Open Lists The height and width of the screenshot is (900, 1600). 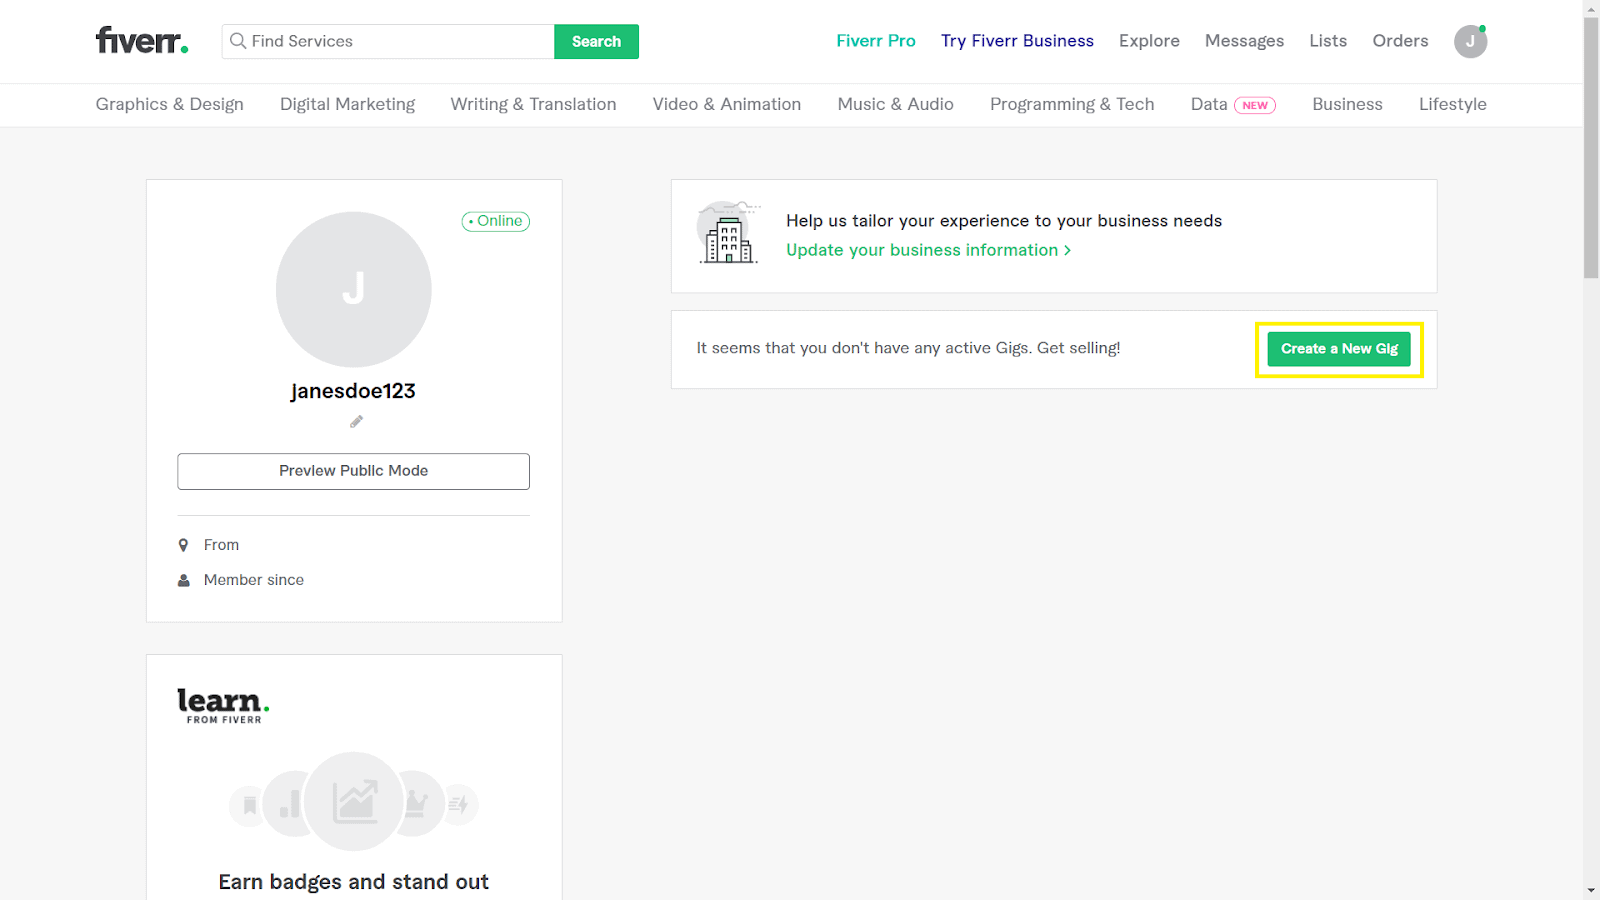pos(1328,41)
